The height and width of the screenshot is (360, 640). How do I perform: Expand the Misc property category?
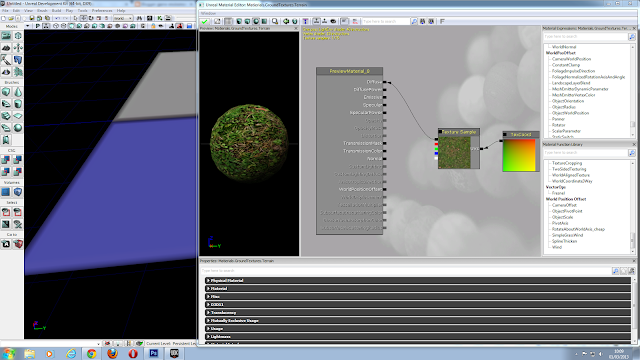[x=418, y=296]
